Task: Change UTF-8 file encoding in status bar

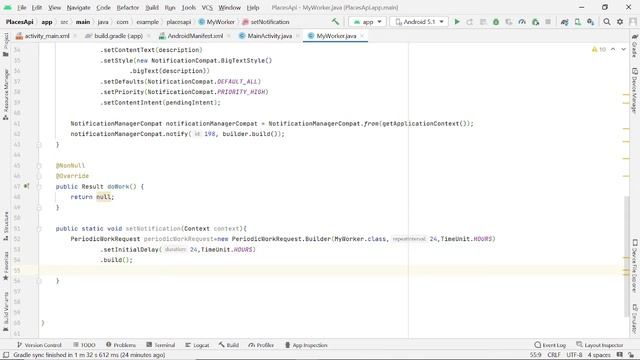Action: tap(574, 355)
